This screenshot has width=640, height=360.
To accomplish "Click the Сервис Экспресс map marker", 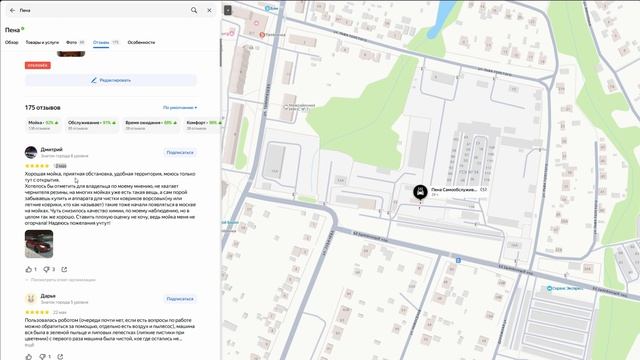I will pos(549,288).
